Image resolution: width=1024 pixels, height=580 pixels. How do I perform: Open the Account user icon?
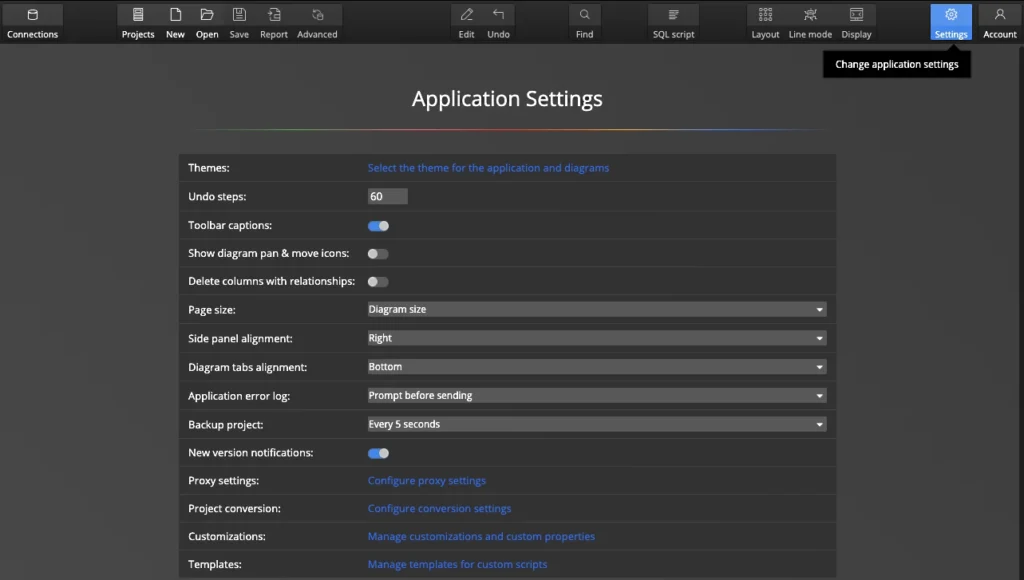pos(999,16)
